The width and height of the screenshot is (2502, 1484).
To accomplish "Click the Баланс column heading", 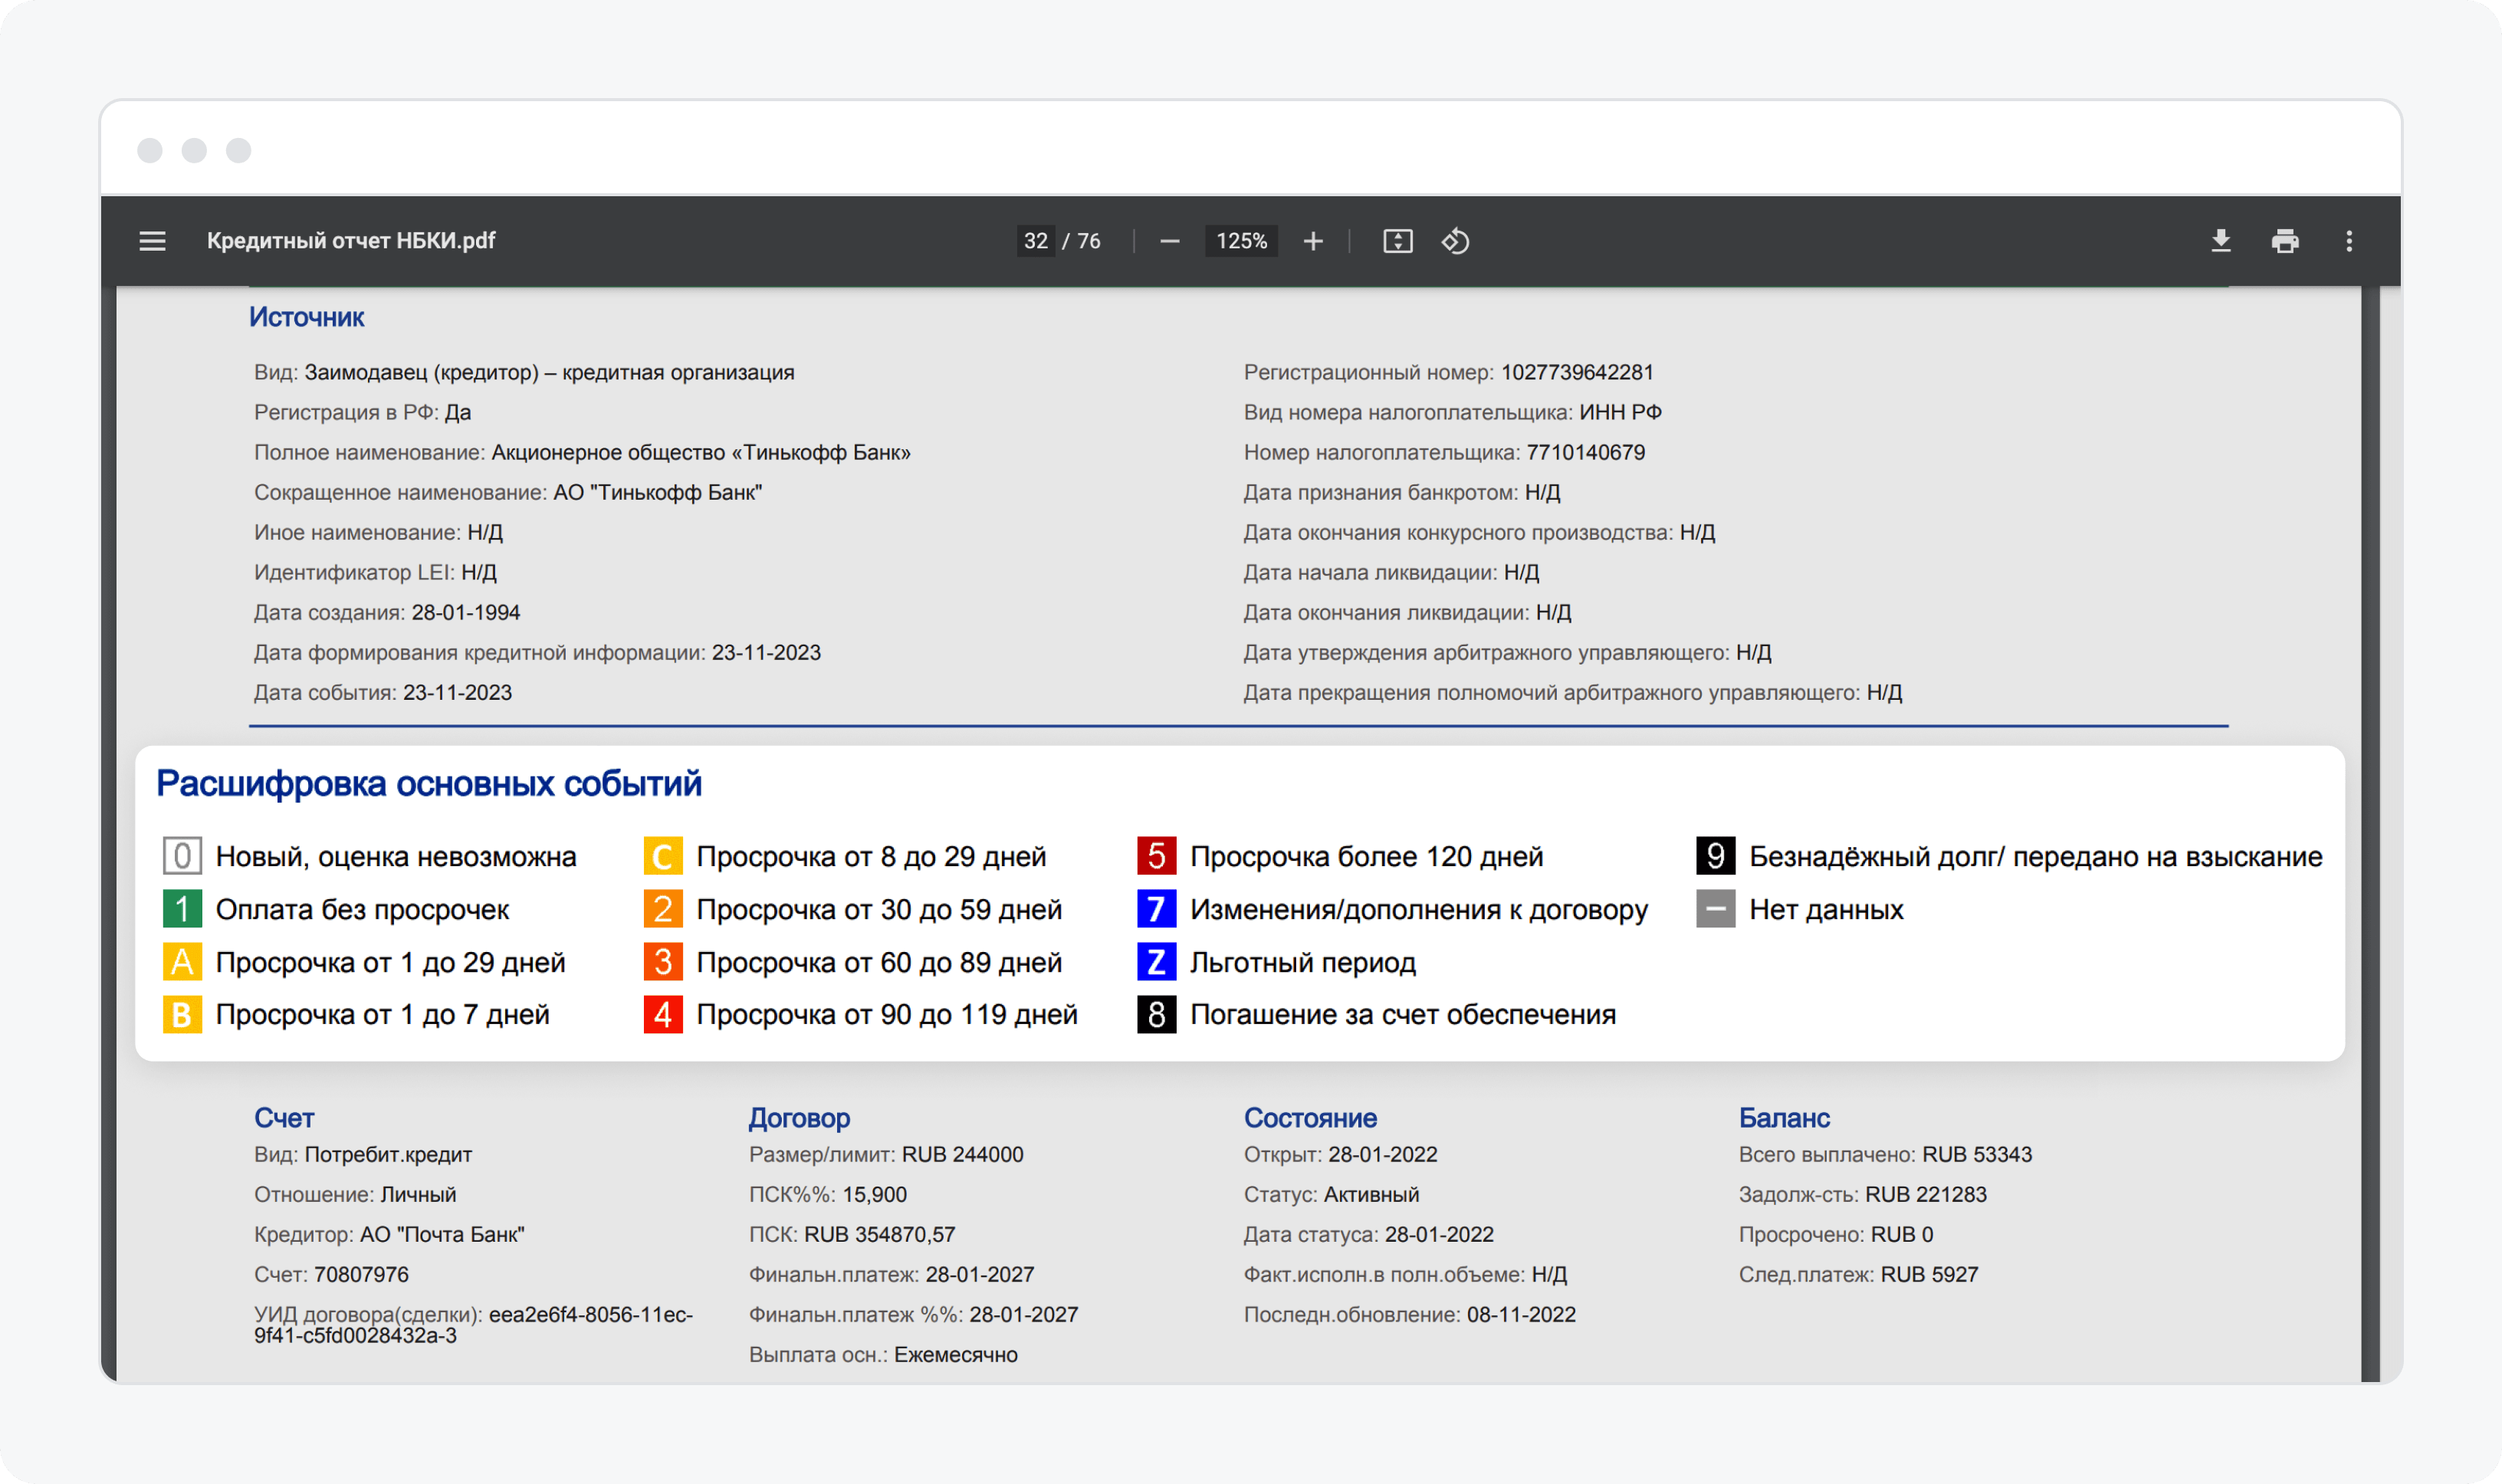I will coord(1784,1118).
